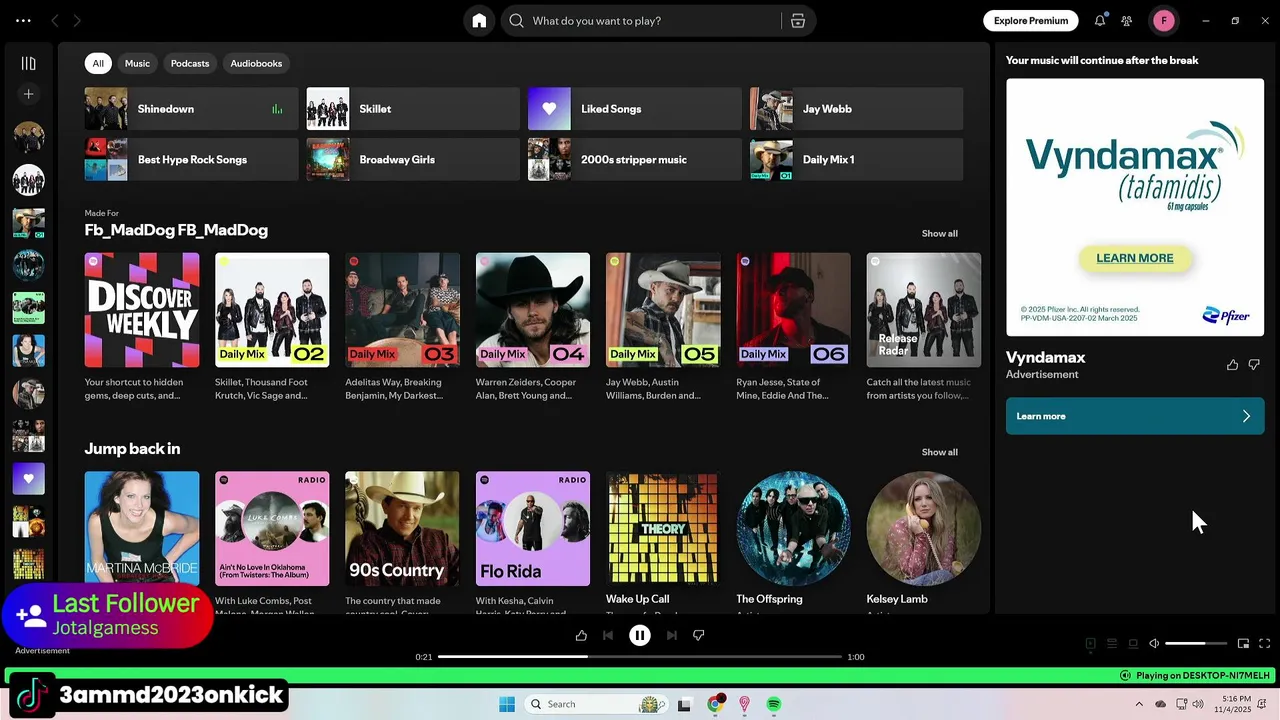Open Liked Songs heart in sidebar
The width and height of the screenshot is (1280, 720).
coord(28,478)
